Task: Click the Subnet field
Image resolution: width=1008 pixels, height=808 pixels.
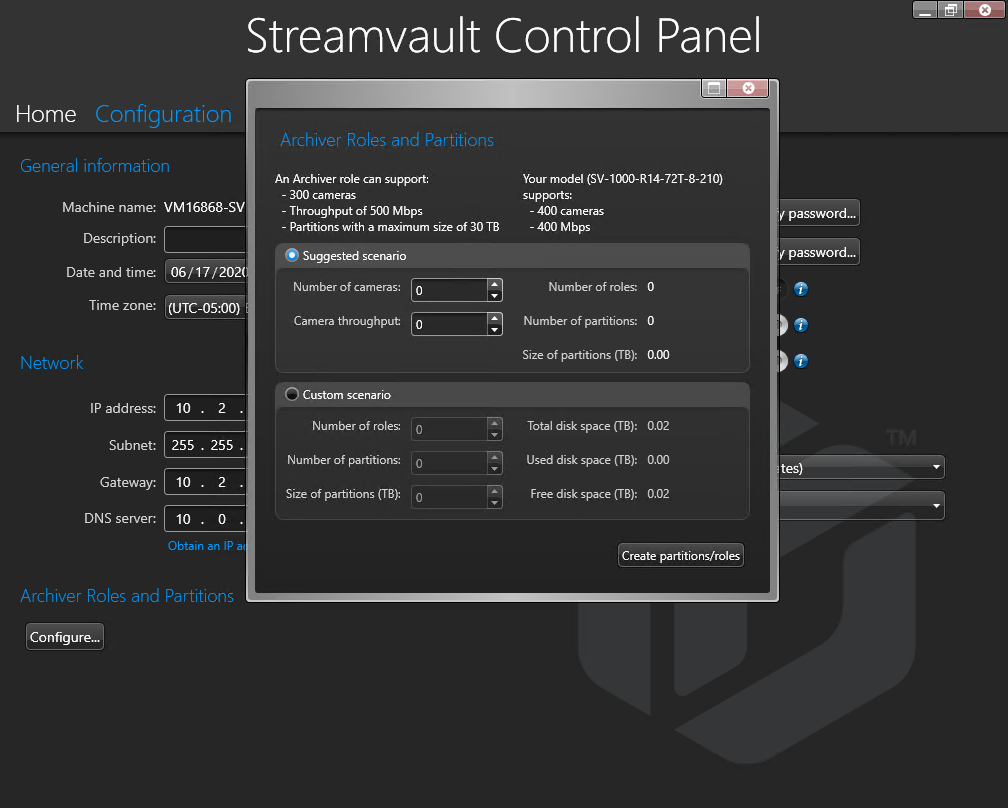Action: [205, 444]
